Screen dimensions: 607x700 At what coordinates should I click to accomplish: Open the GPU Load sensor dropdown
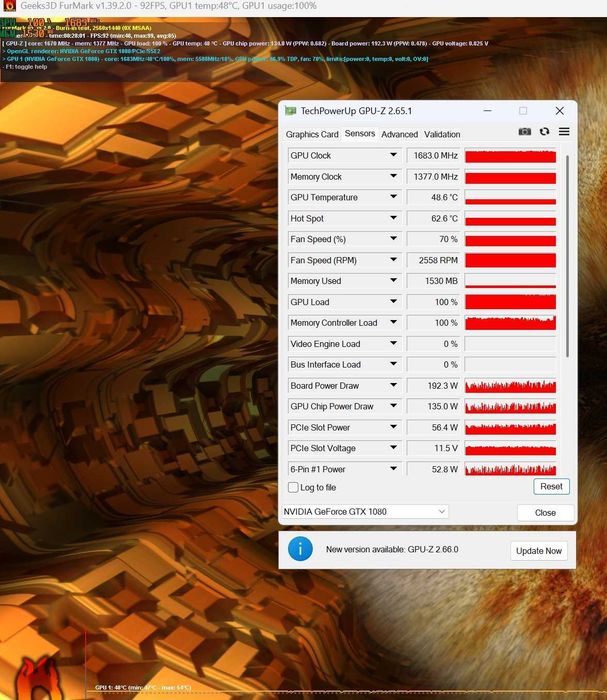pos(393,301)
